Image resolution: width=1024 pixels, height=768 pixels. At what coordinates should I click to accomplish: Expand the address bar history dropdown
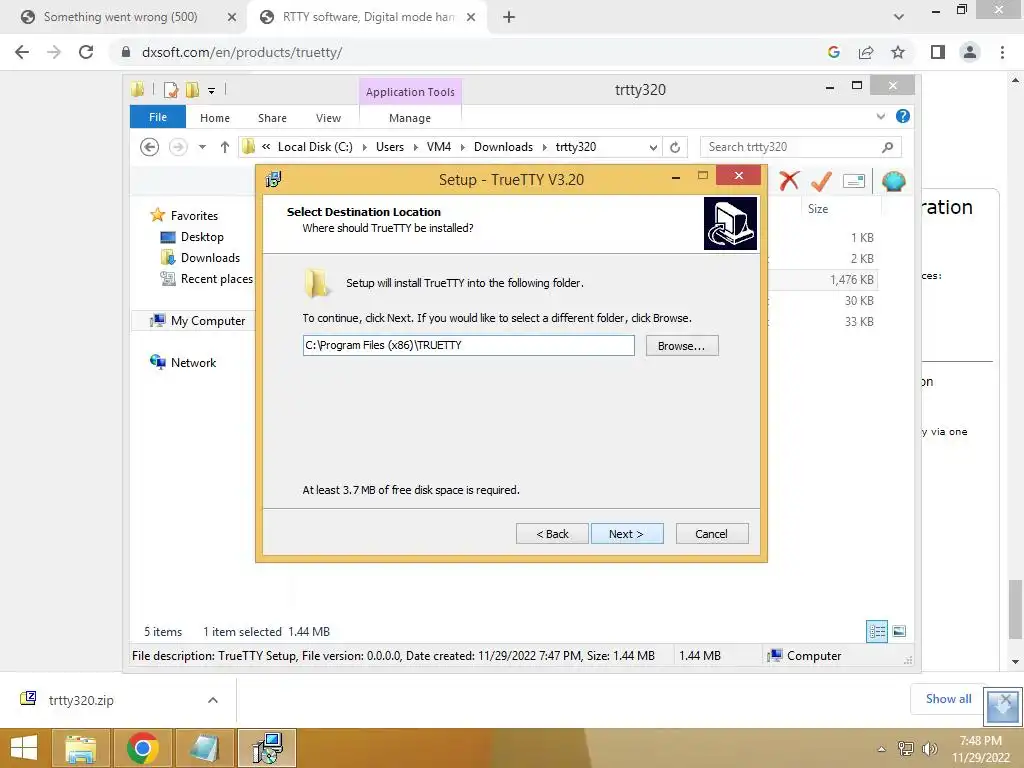(x=653, y=148)
